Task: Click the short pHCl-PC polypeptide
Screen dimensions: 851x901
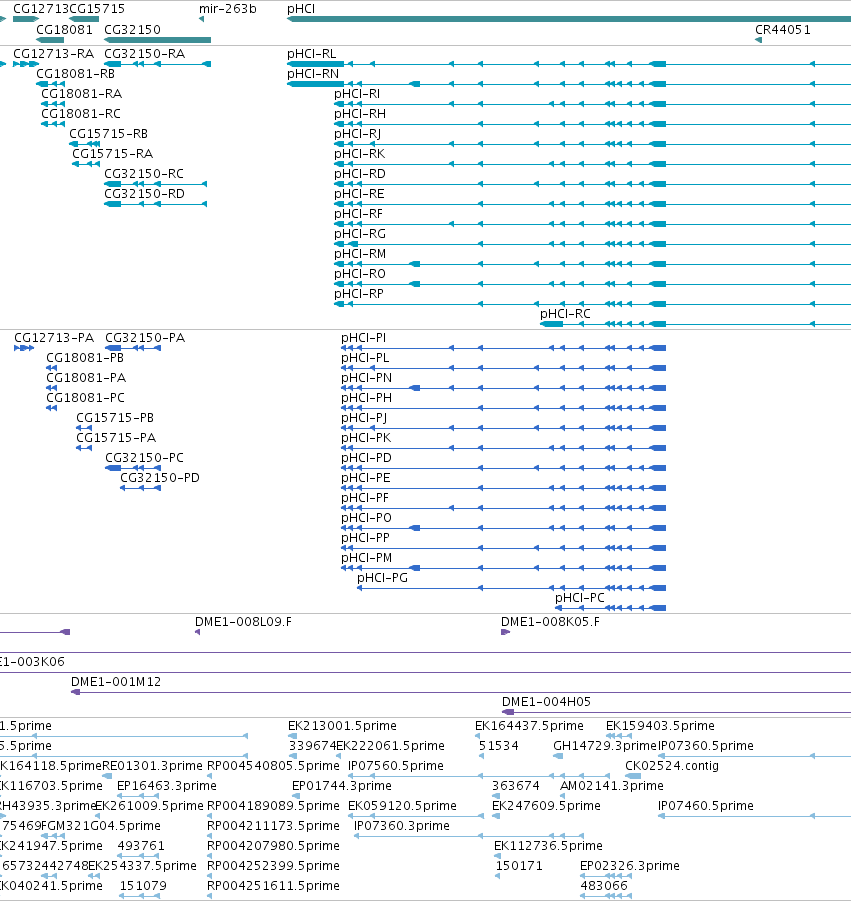Action: point(580,598)
